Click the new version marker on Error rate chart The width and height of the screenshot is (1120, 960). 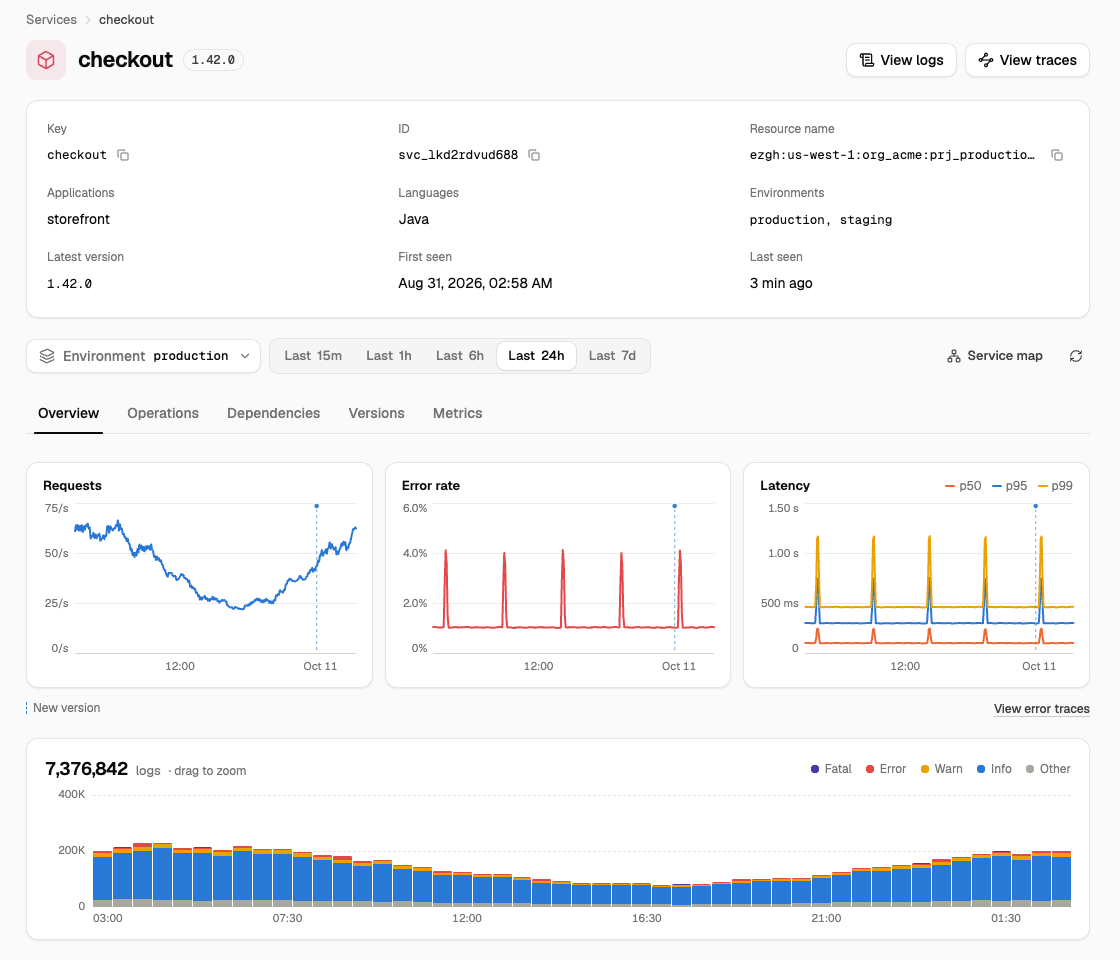point(674,506)
